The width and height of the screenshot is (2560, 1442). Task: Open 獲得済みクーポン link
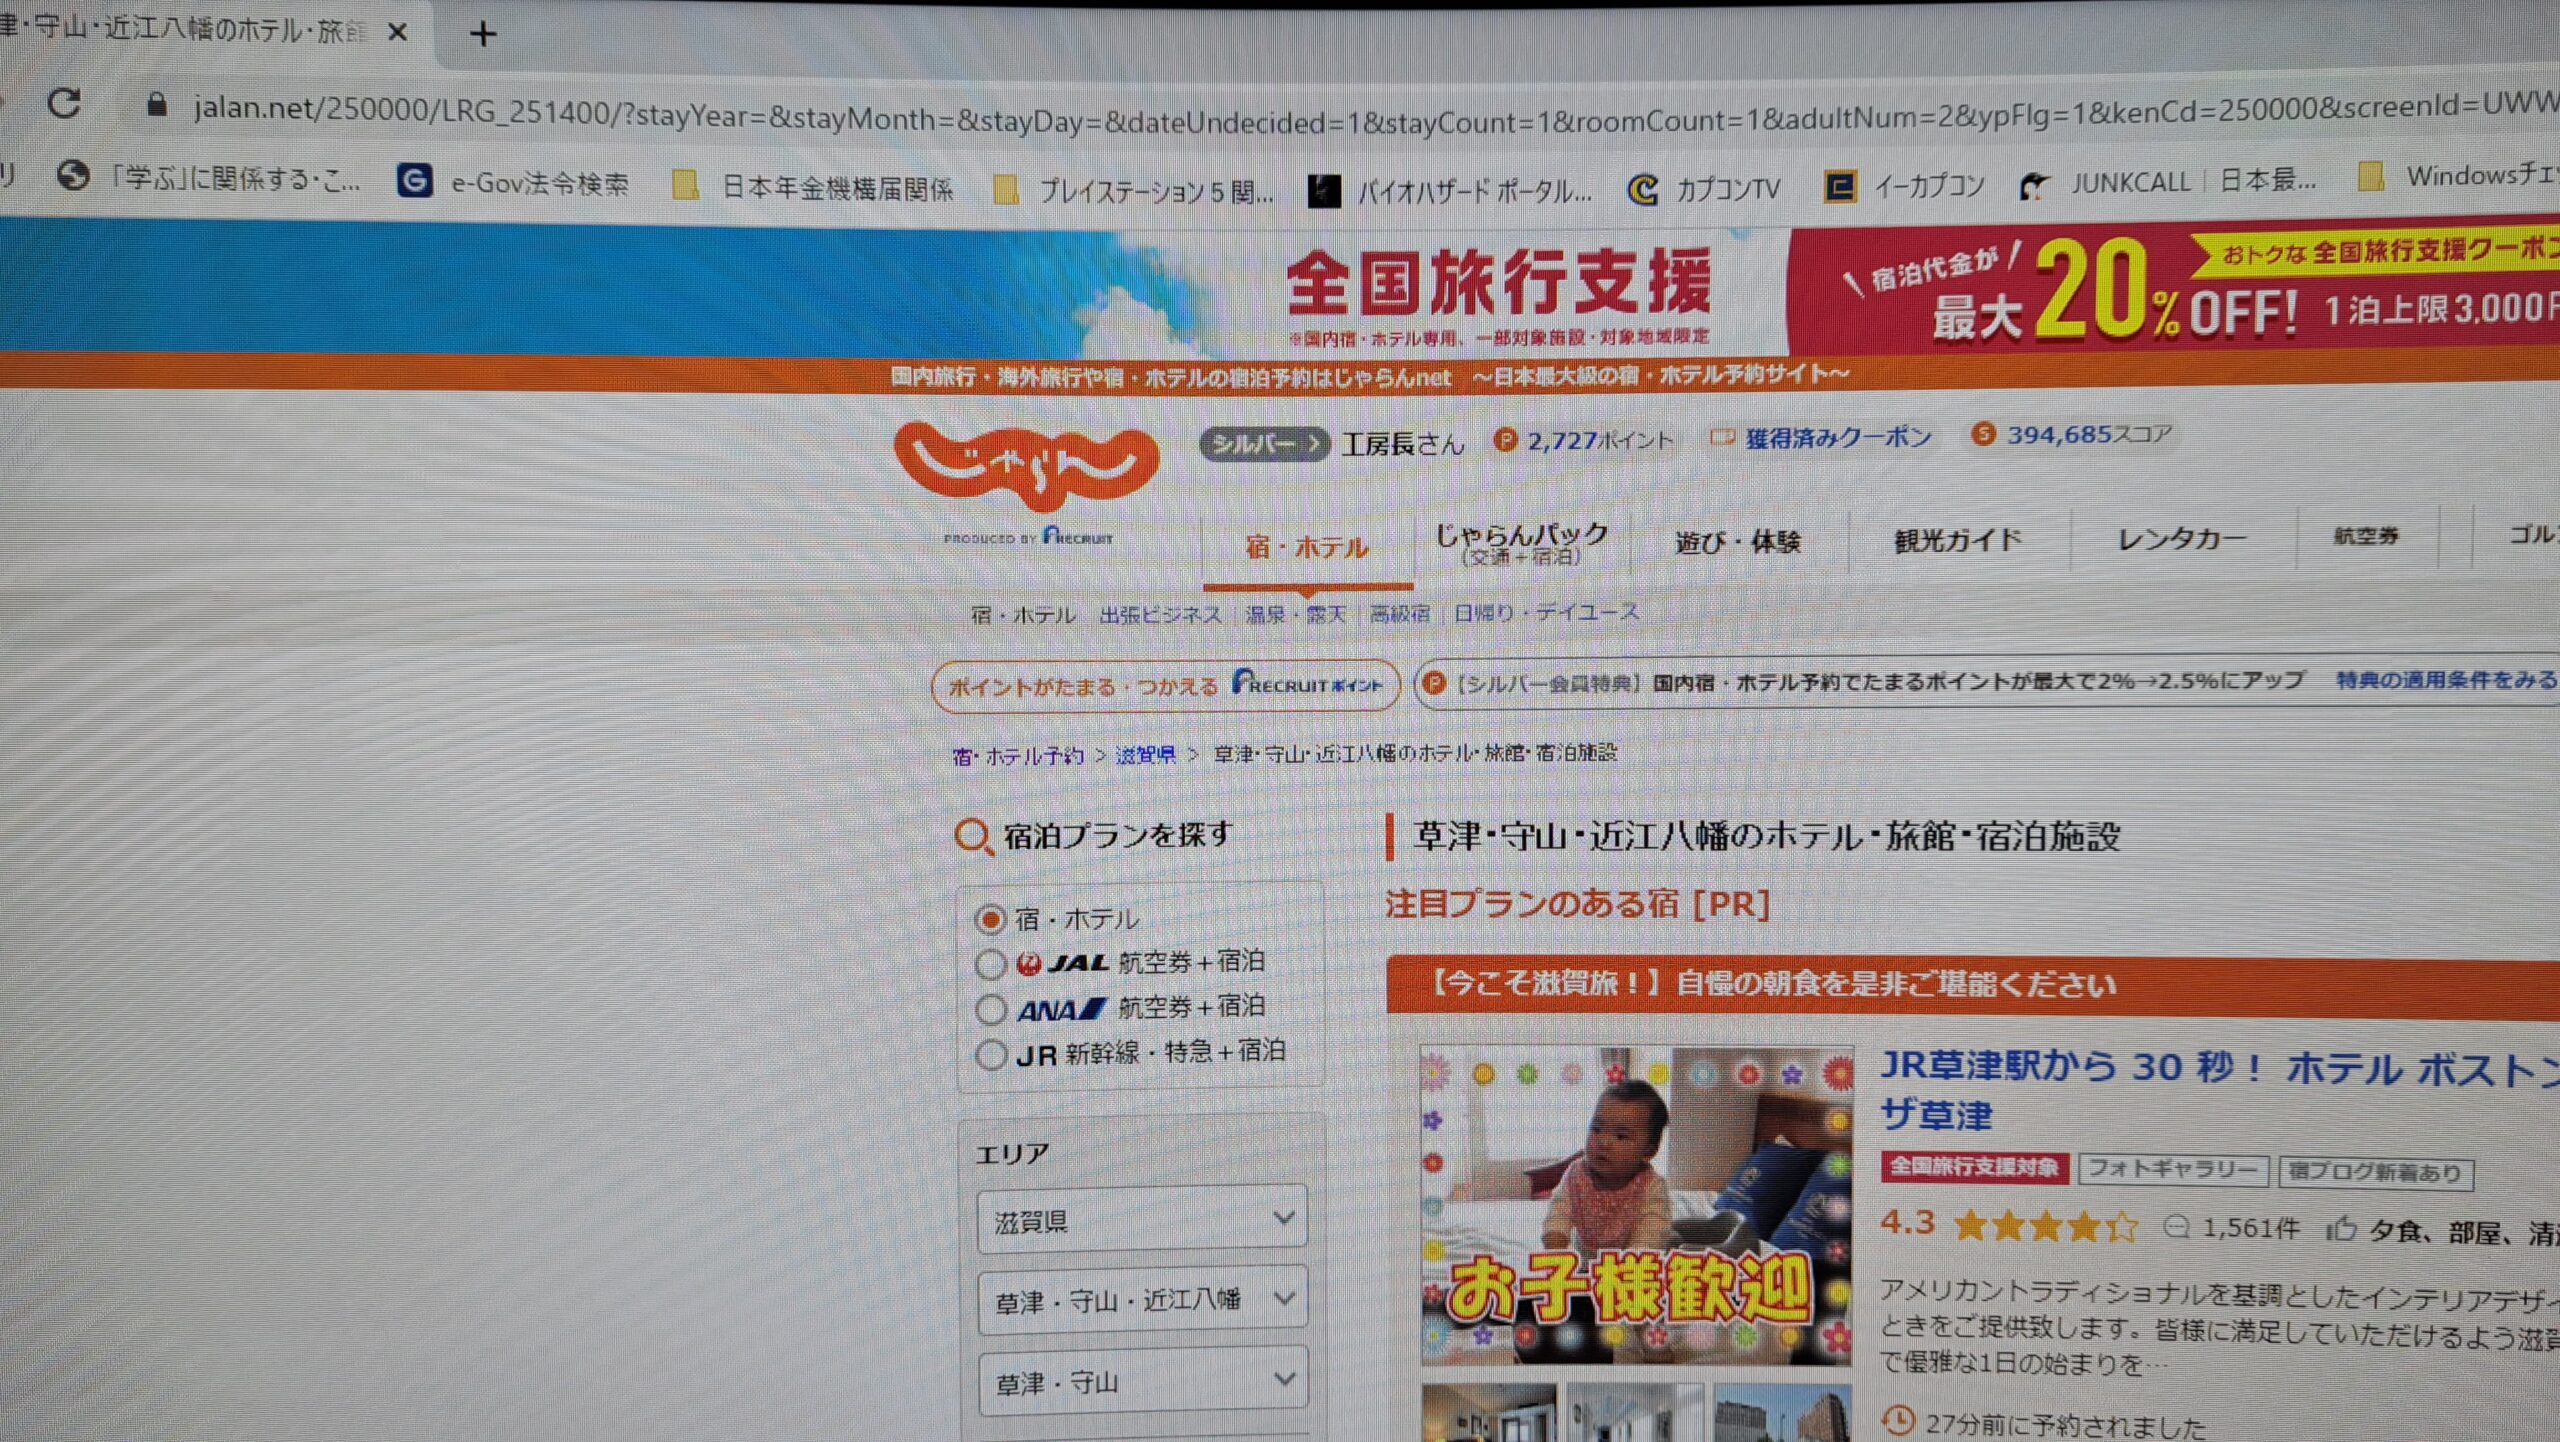tap(1821, 437)
